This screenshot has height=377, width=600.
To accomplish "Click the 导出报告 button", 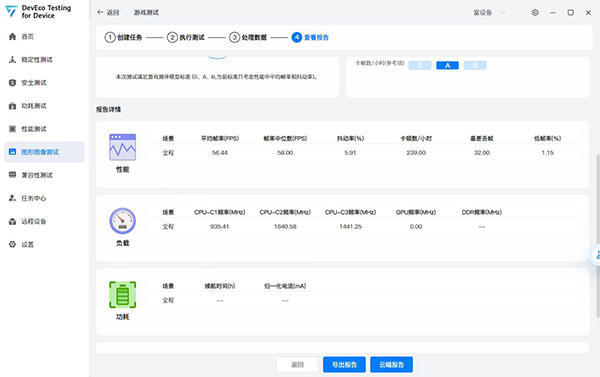I will (344, 364).
